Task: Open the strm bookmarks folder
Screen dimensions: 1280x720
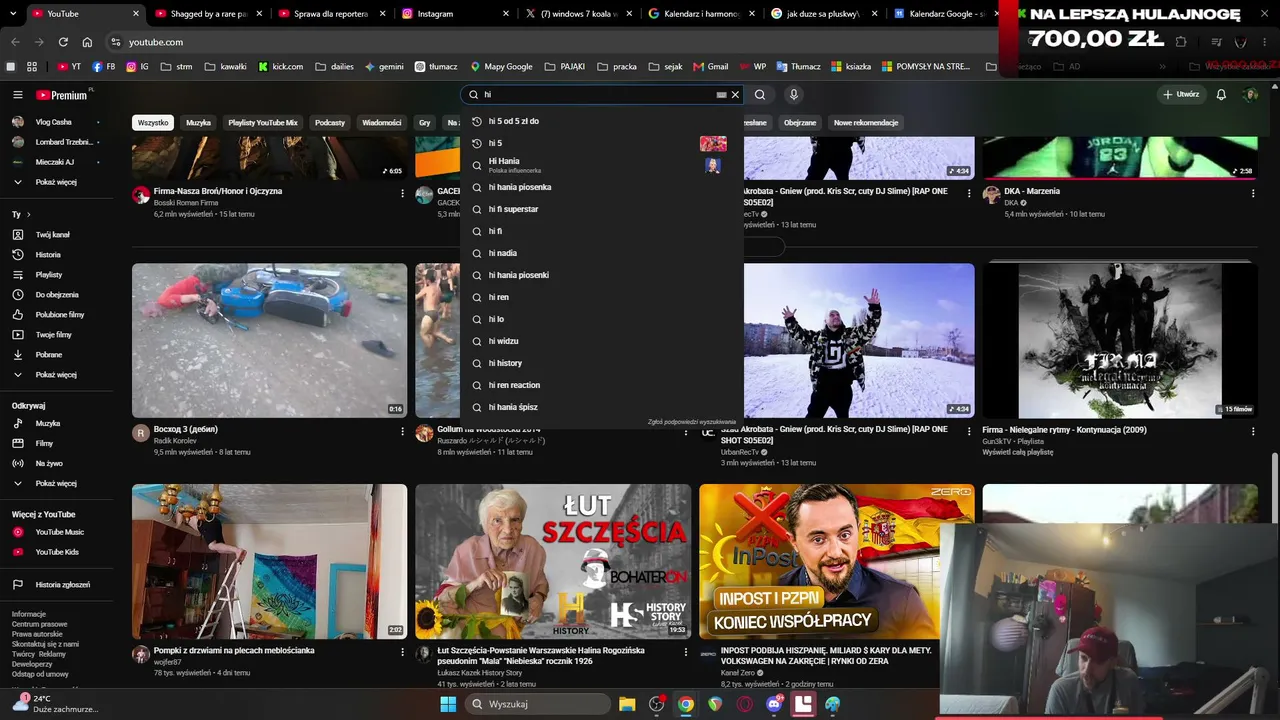Action: click(x=177, y=67)
